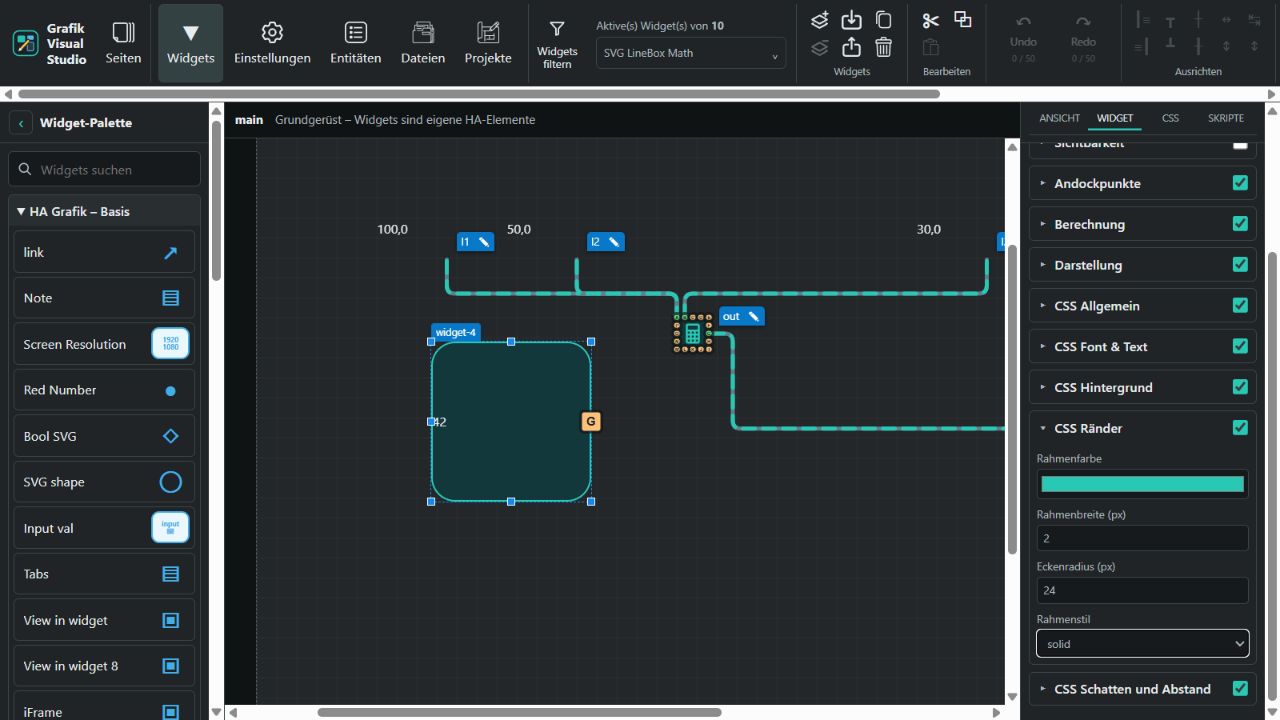1280x720 pixels.
Task: Open the active widget dropdown SVG LineBox Math
Action: 691,53
